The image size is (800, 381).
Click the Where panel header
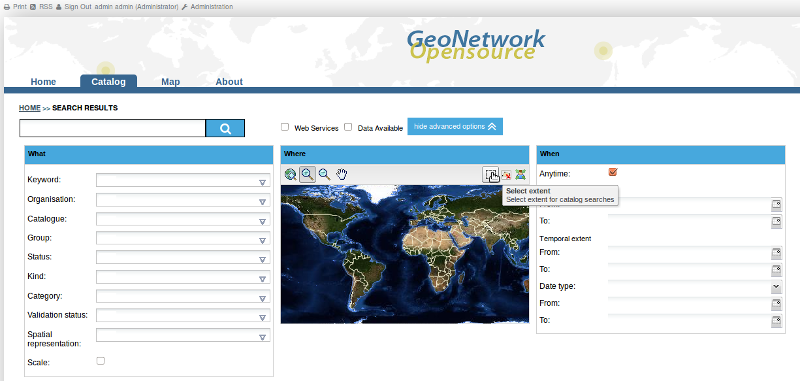pyautogui.click(x=405, y=154)
